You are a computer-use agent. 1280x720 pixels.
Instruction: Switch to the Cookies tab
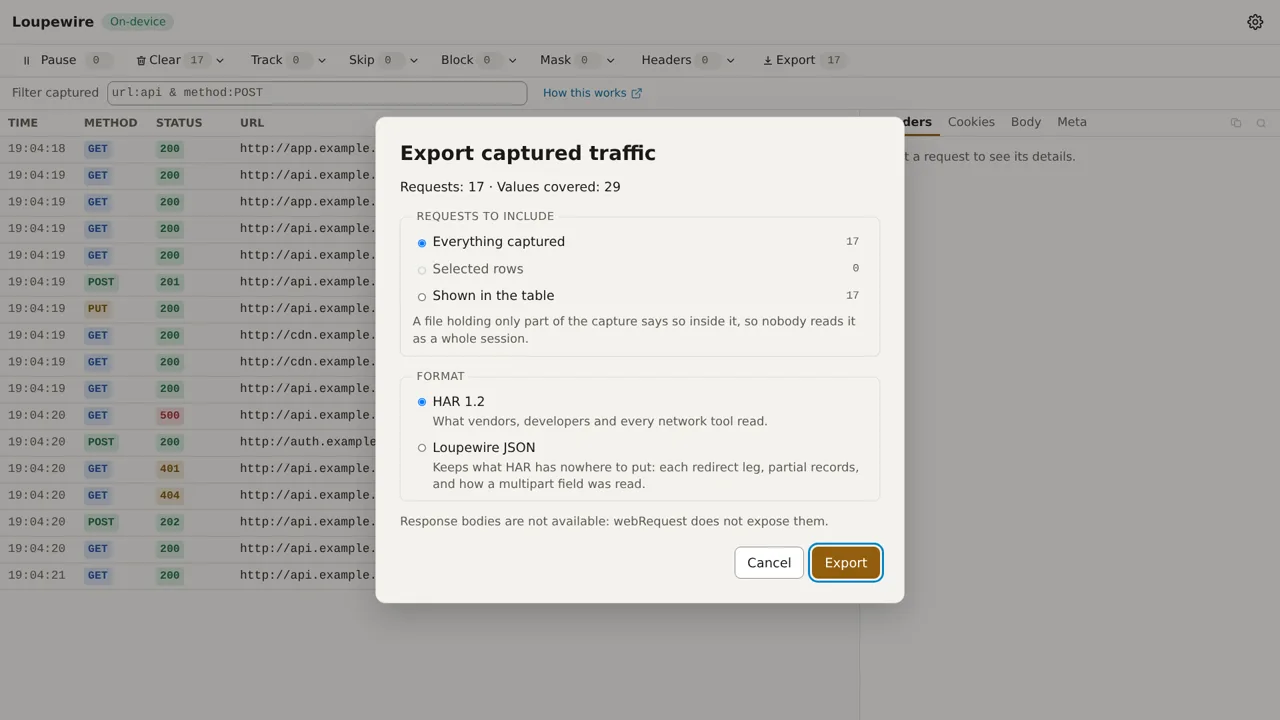click(x=971, y=122)
